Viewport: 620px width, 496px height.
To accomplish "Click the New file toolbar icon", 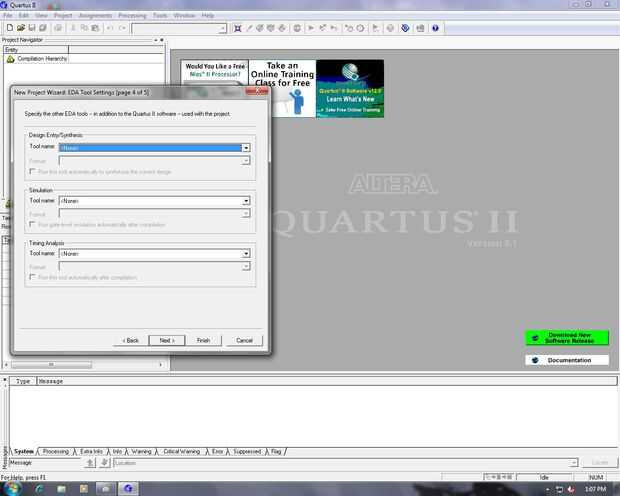I will click(x=9, y=28).
